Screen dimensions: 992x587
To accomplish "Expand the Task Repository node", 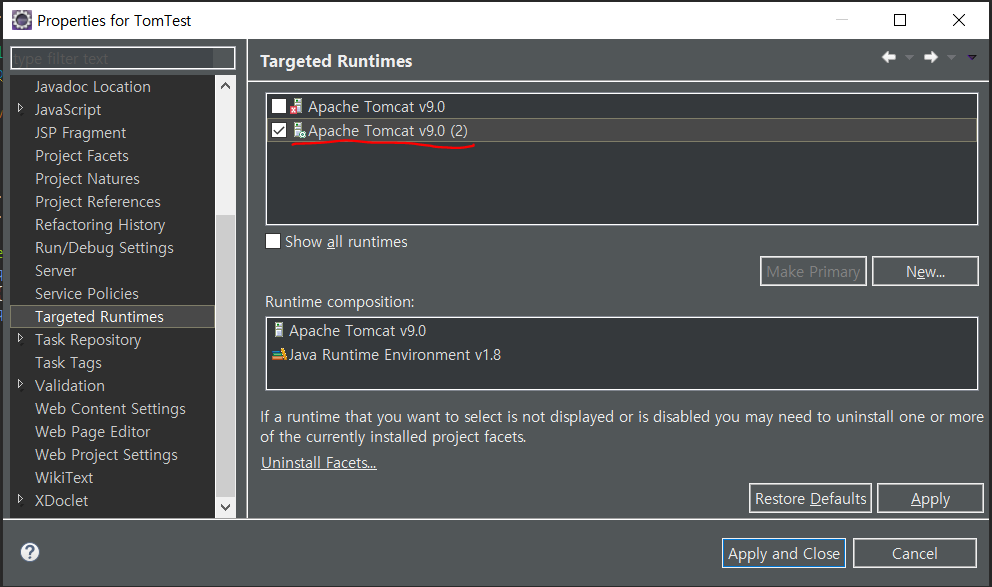I will point(20,338).
